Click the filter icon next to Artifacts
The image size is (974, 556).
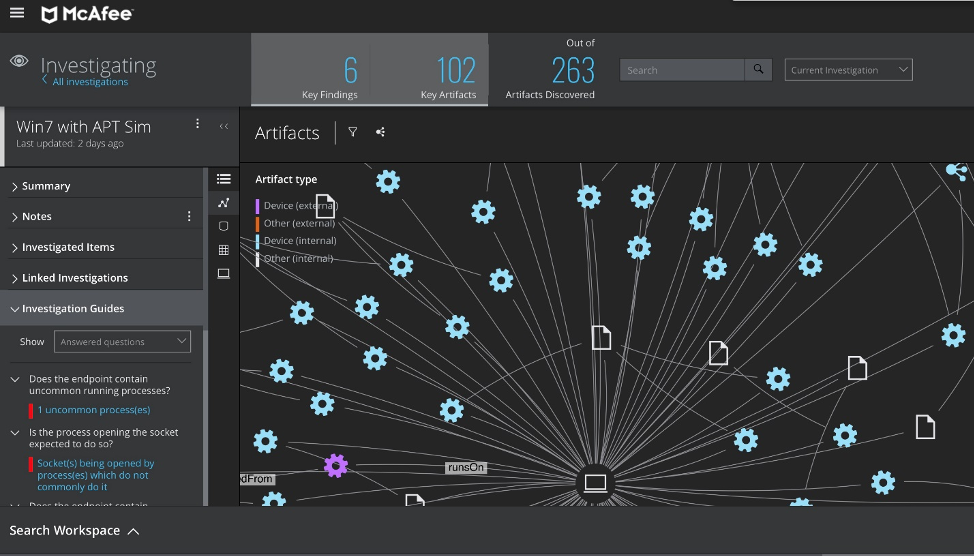tap(352, 132)
